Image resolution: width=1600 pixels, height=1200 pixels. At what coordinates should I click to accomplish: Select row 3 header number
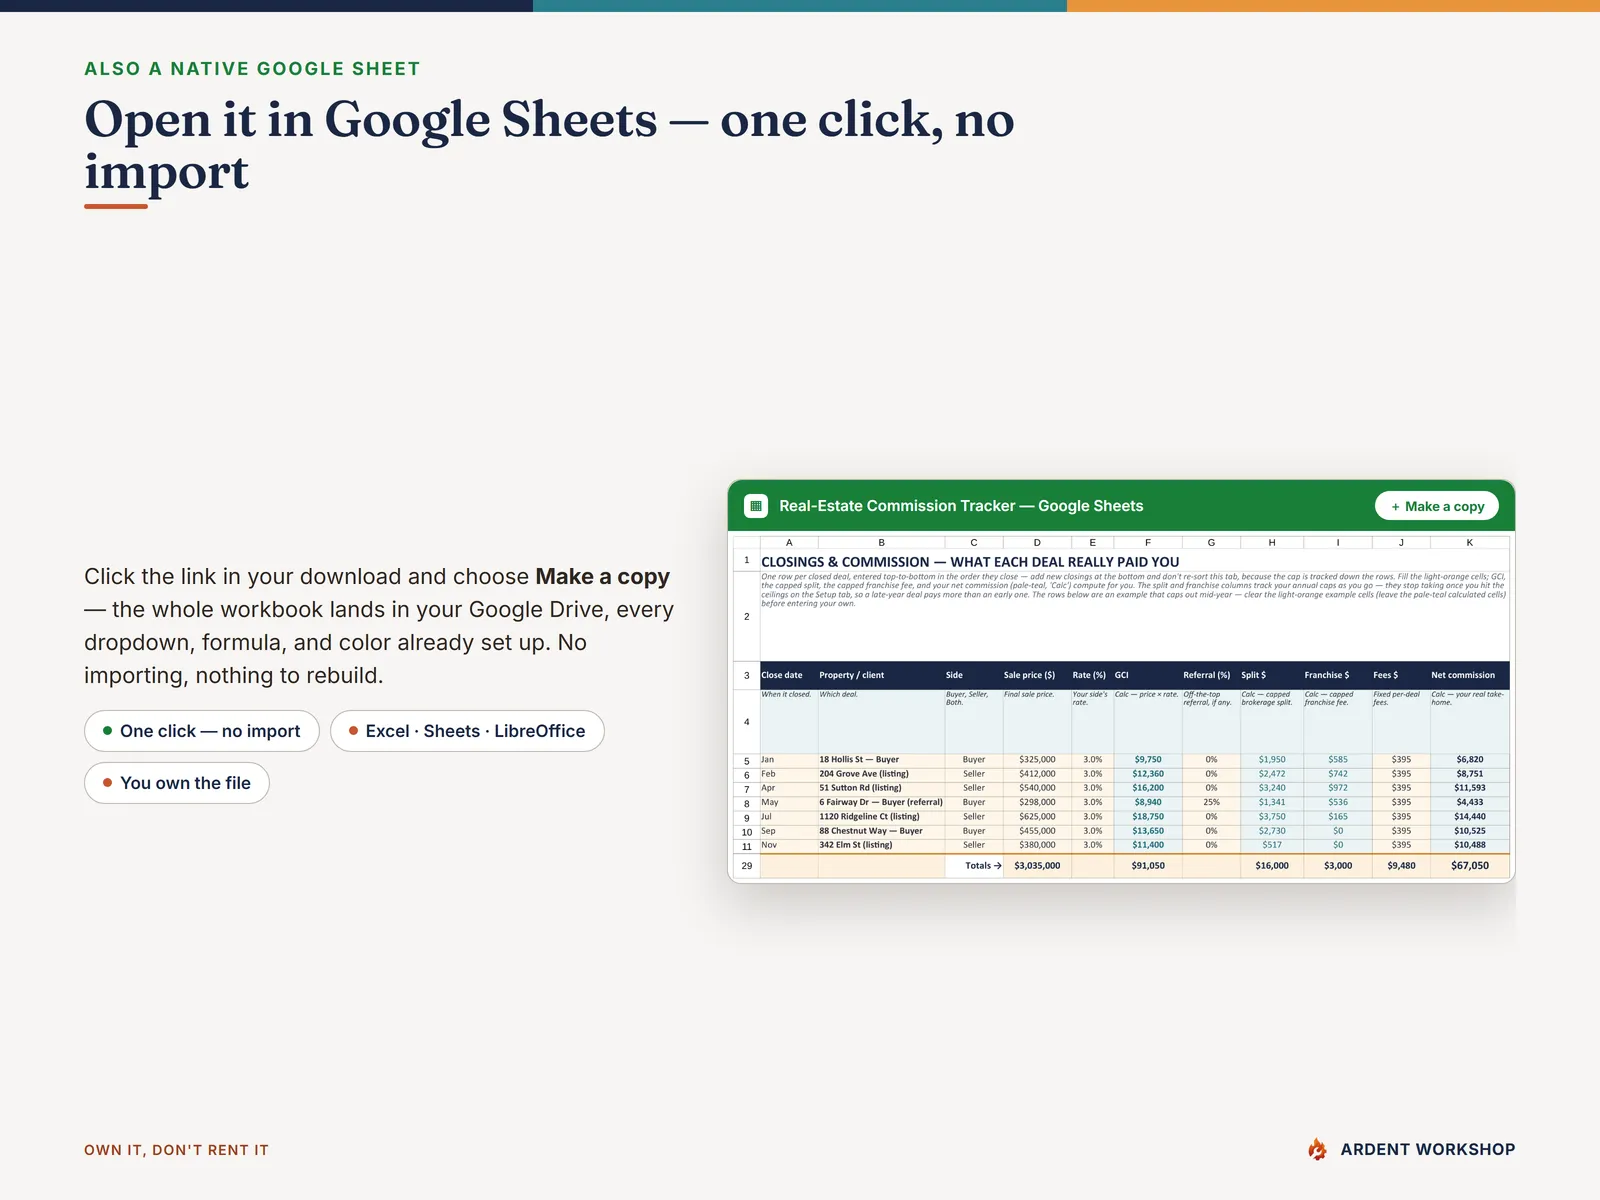pos(747,675)
